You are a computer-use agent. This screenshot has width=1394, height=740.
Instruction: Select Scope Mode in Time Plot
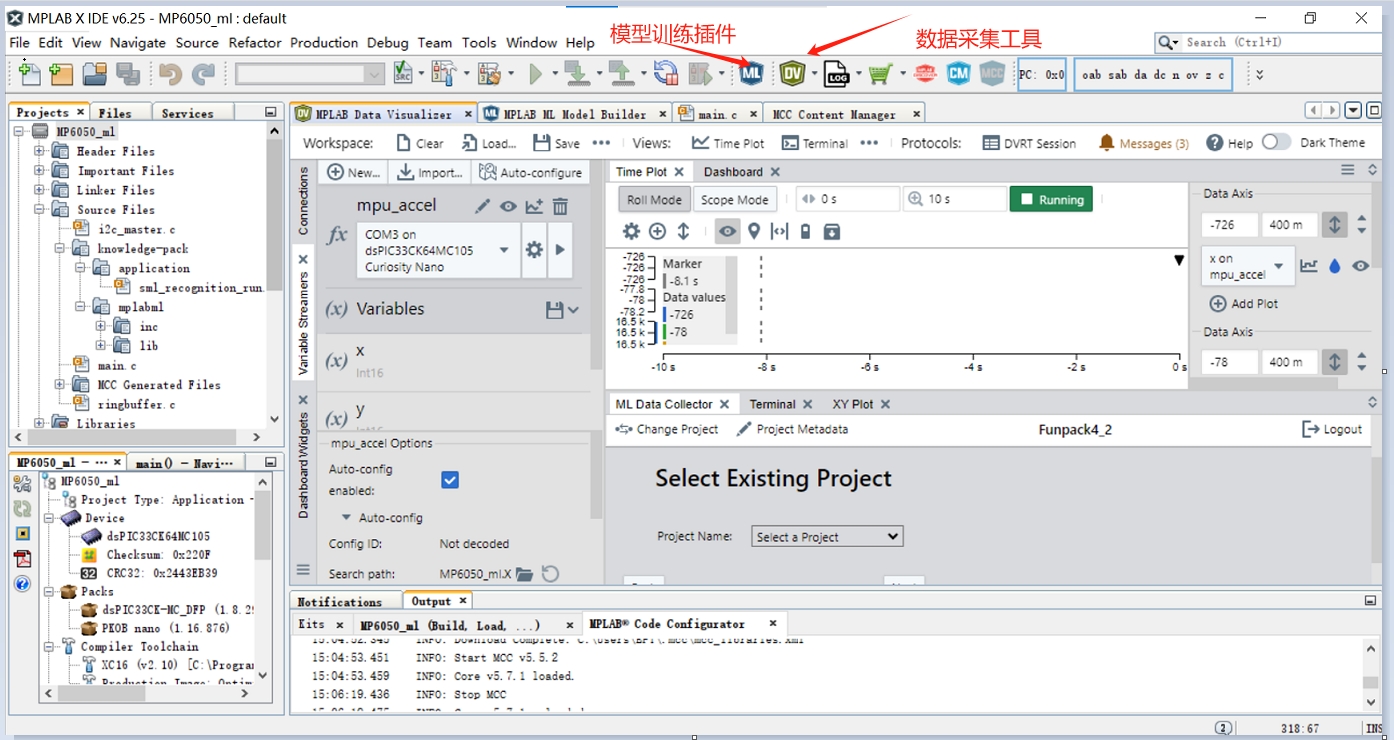pyautogui.click(x=735, y=199)
